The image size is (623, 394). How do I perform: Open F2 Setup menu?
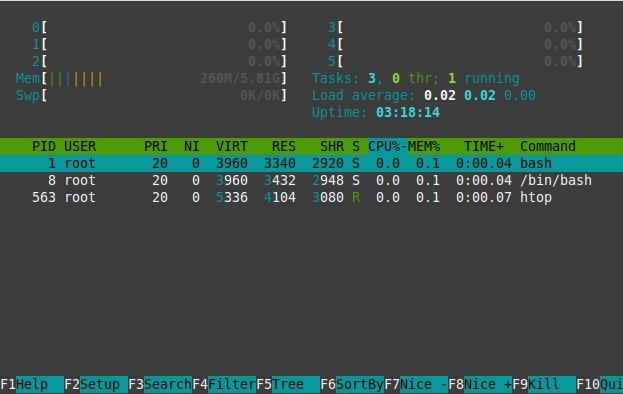tap(96, 384)
